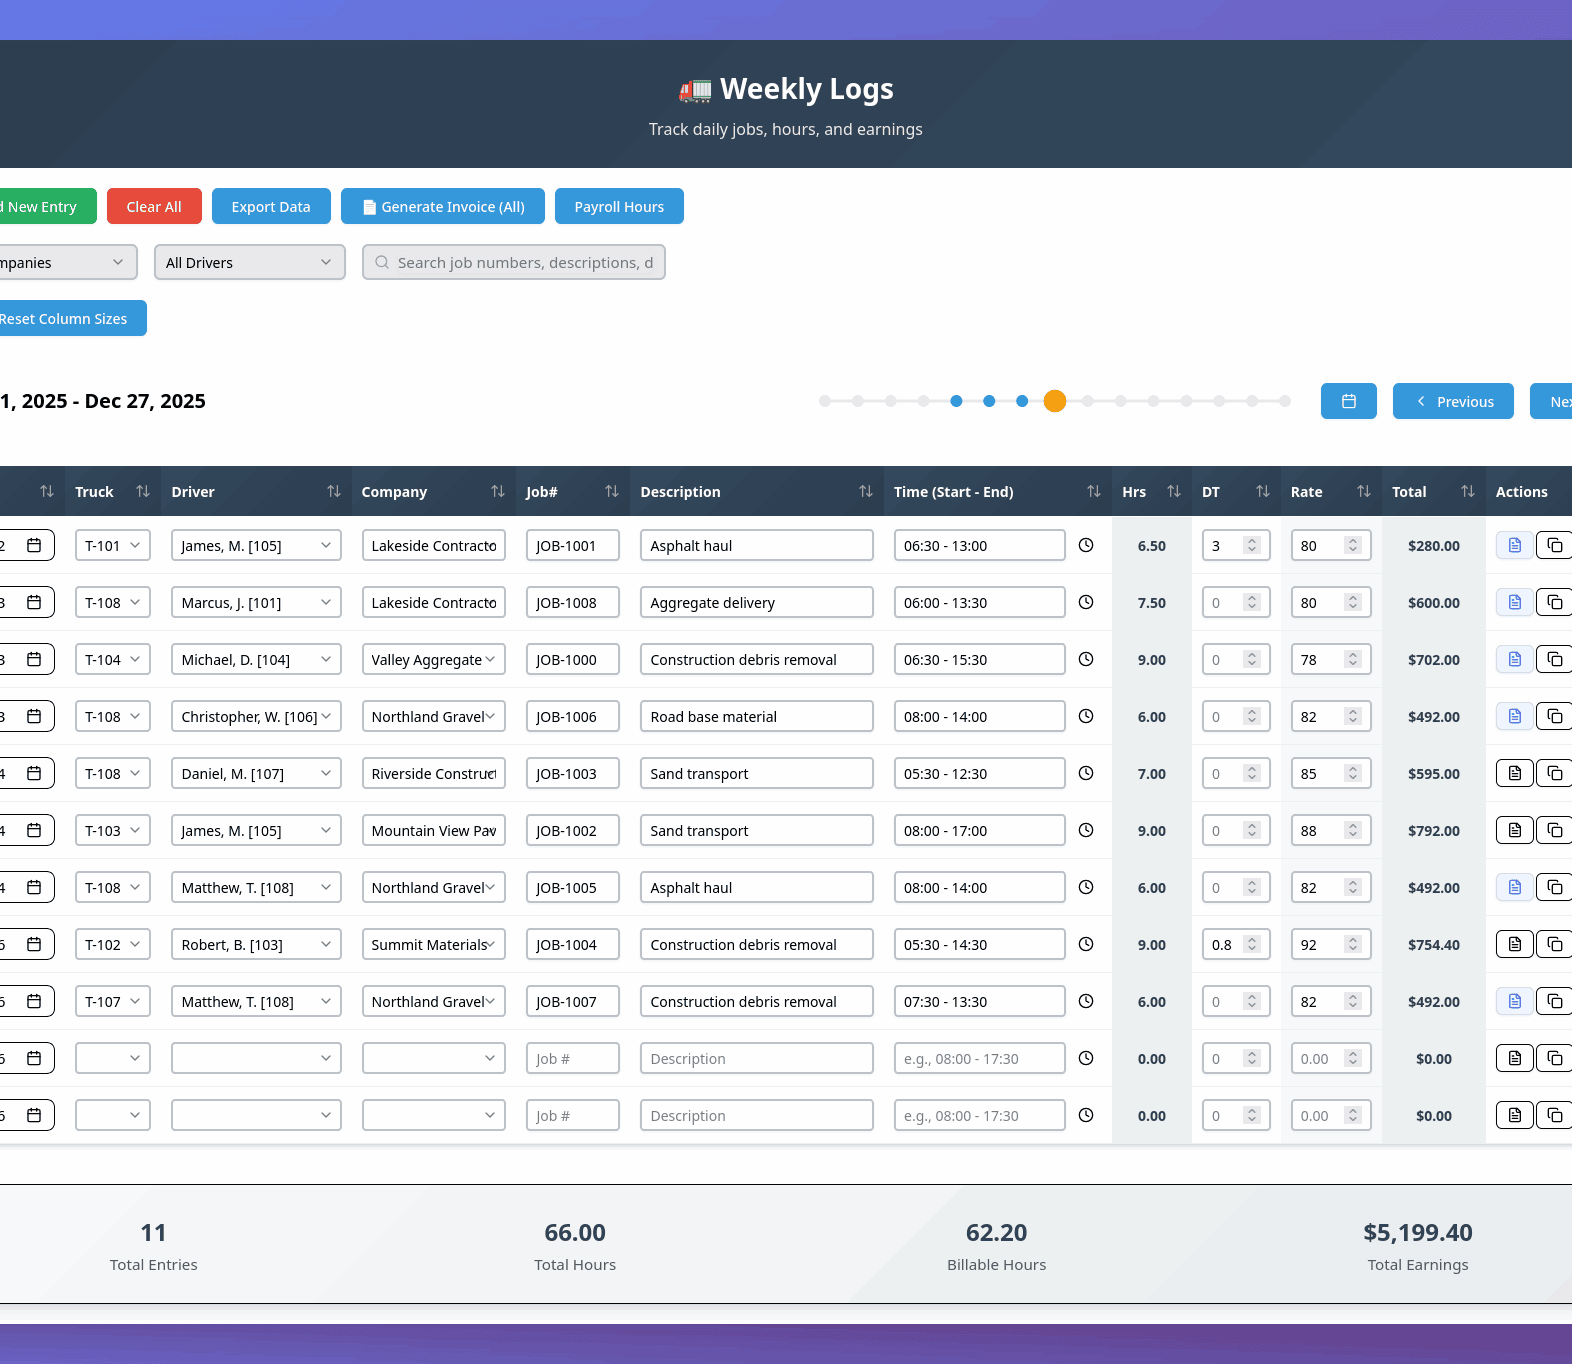Screen dimensions: 1572x1364
Task: Click invoice icon for JOB-1004 row
Action: (1514, 944)
